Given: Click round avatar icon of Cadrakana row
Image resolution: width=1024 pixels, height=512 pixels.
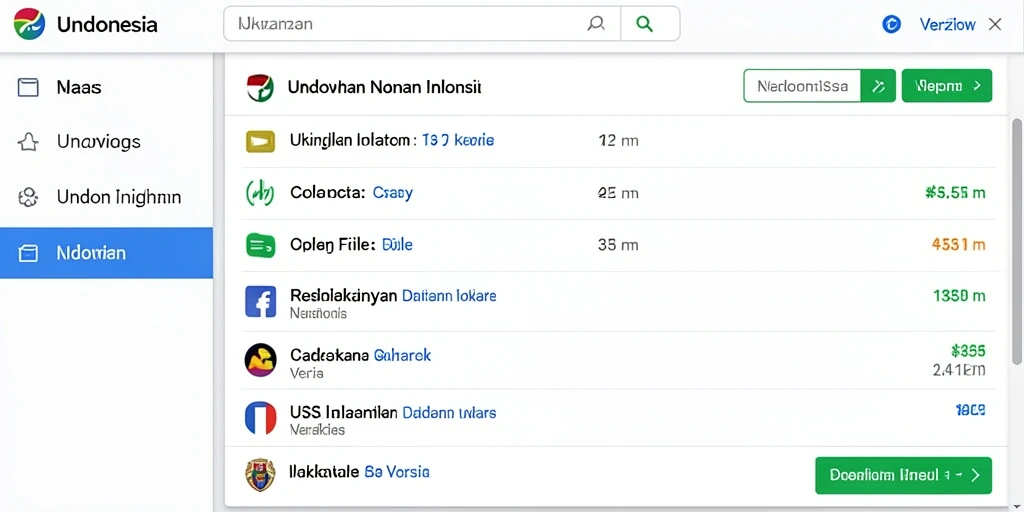Looking at the screenshot, I should 260,360.
